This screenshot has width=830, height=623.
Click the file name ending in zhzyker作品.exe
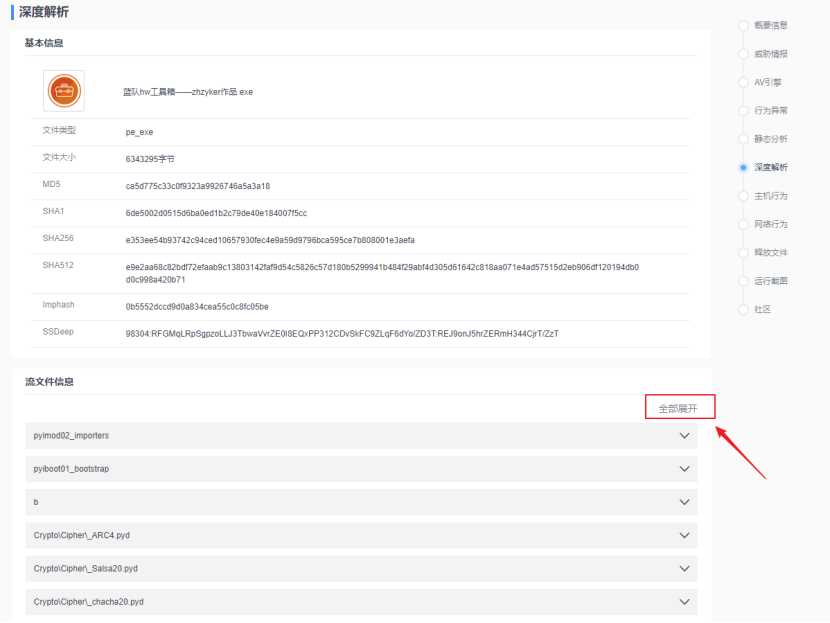pyautogui.click(x=188, y=92)
